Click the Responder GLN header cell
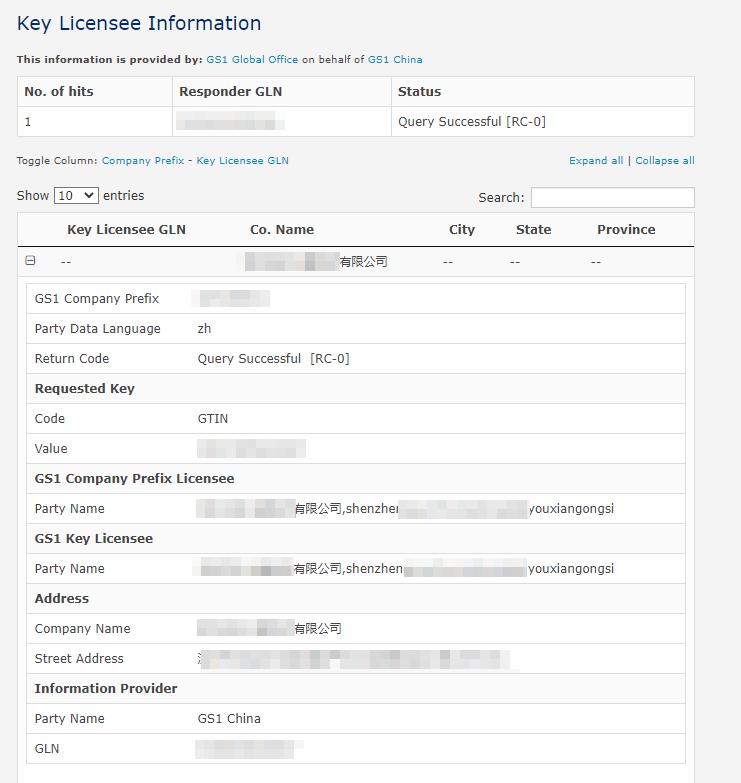The width and height of the screenshot is (741, 783). coord(231,92)
